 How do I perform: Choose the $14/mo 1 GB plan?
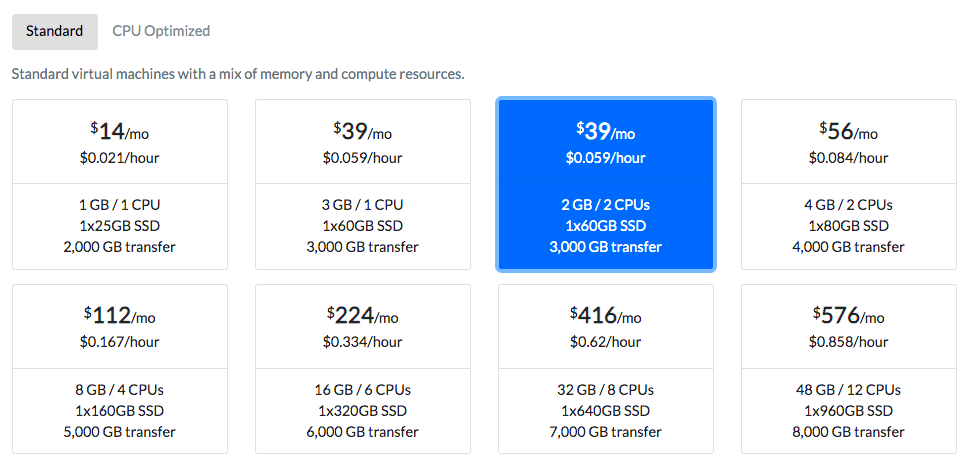[x=120, y=184]
